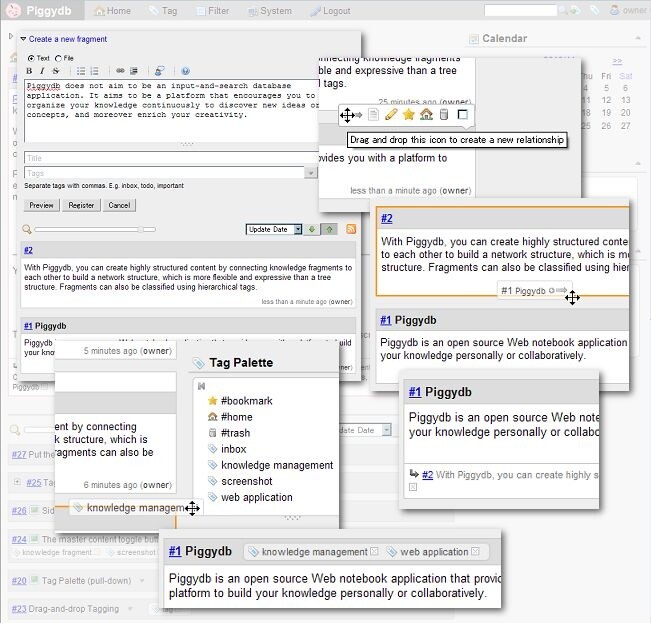The image size is (651, 623).
Task: Click the Piggydb logo title
Action: pyautogui.click(x=49, y=11)
